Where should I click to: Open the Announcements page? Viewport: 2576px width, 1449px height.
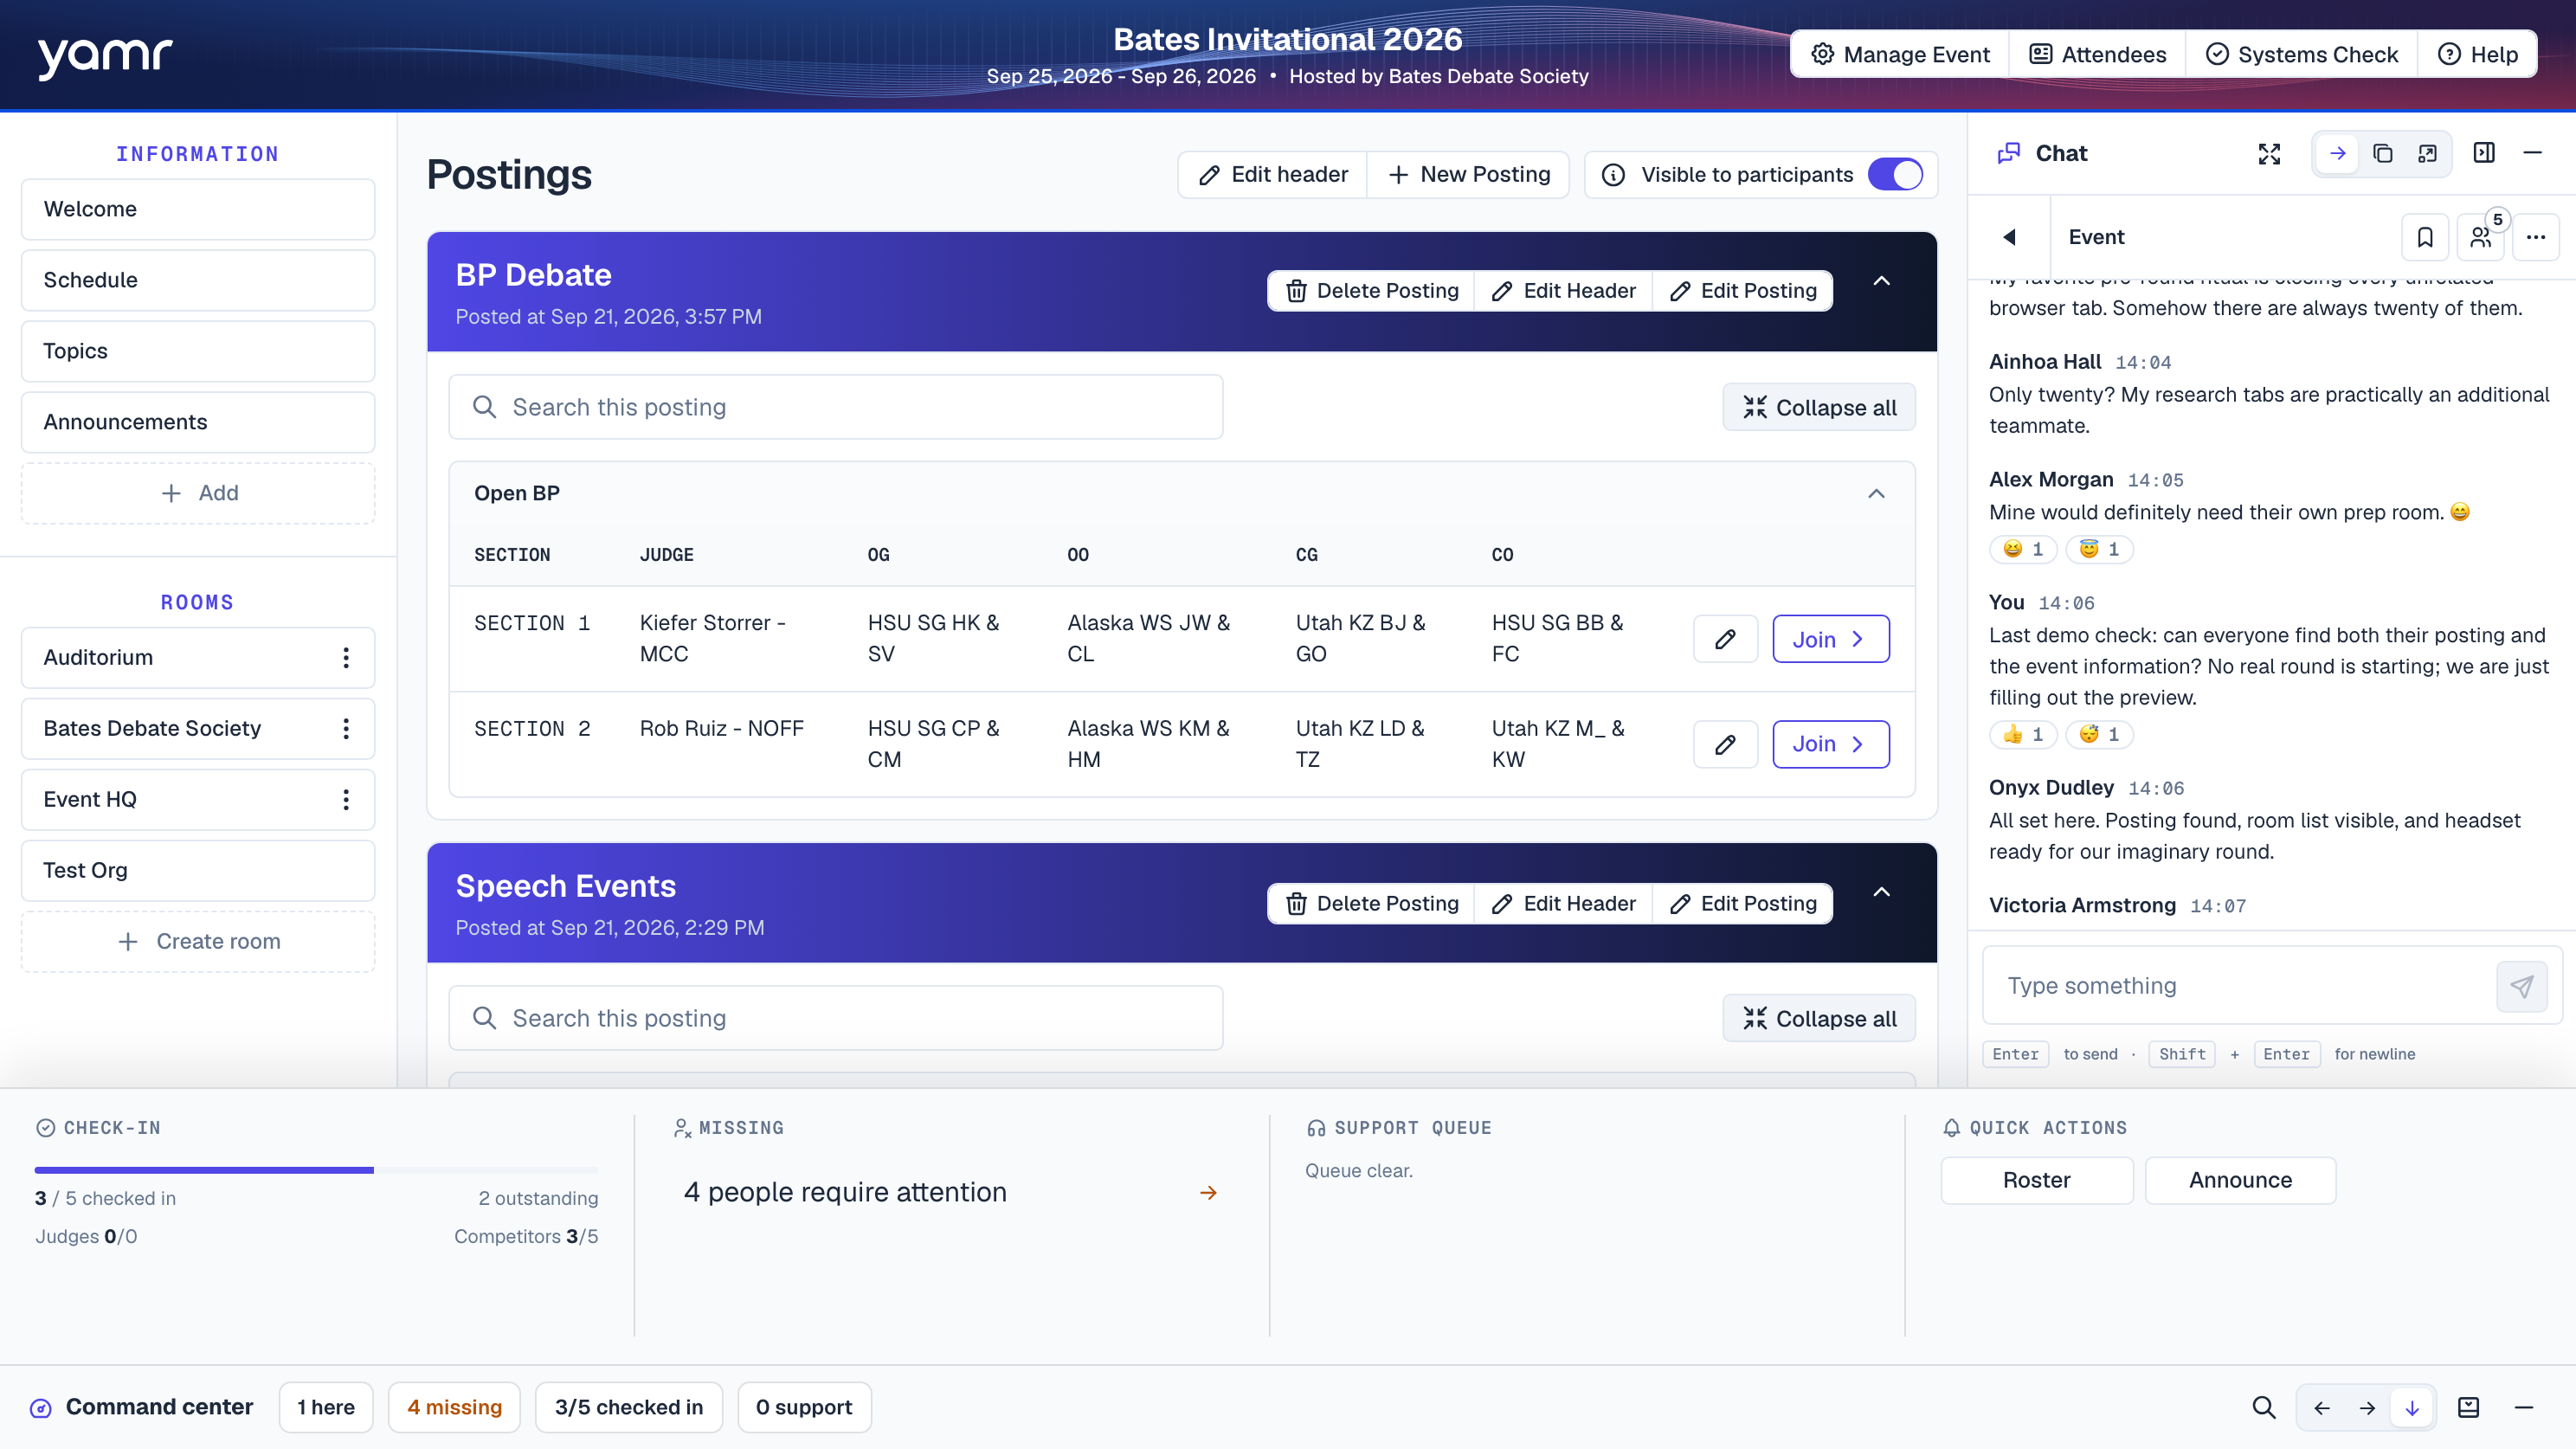198,422
